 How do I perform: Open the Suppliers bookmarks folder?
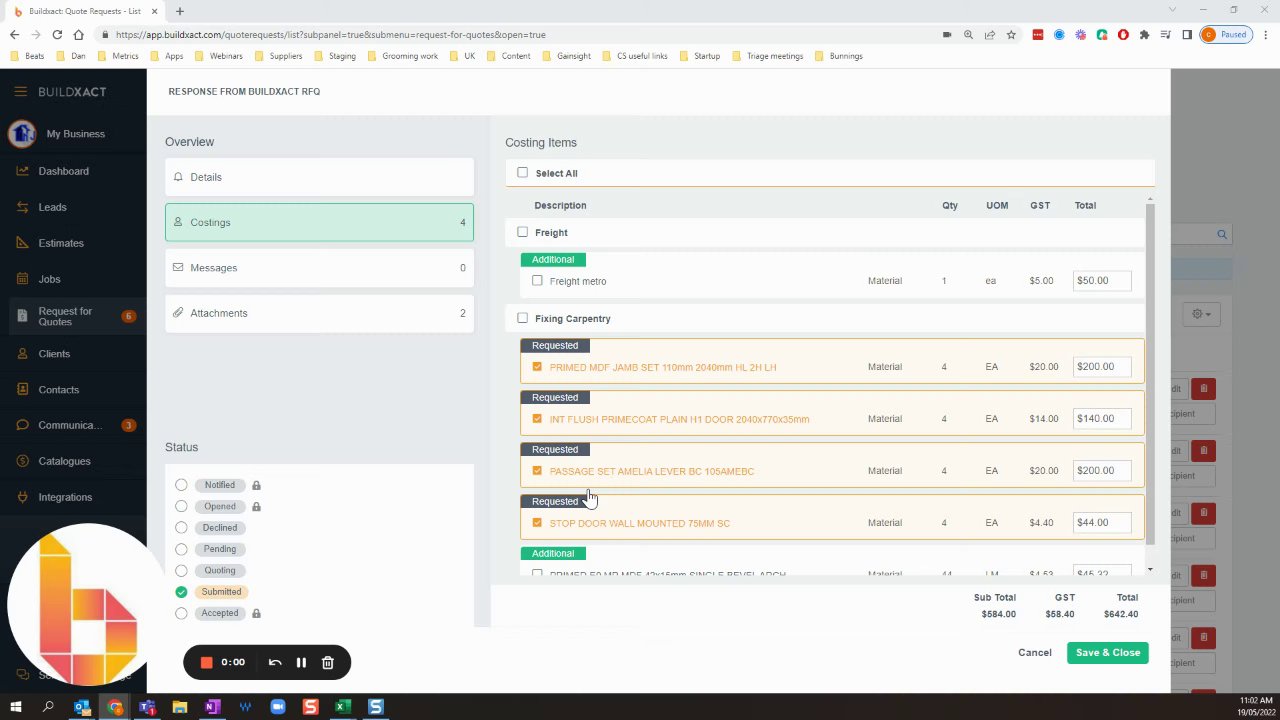tap(279, 56)
